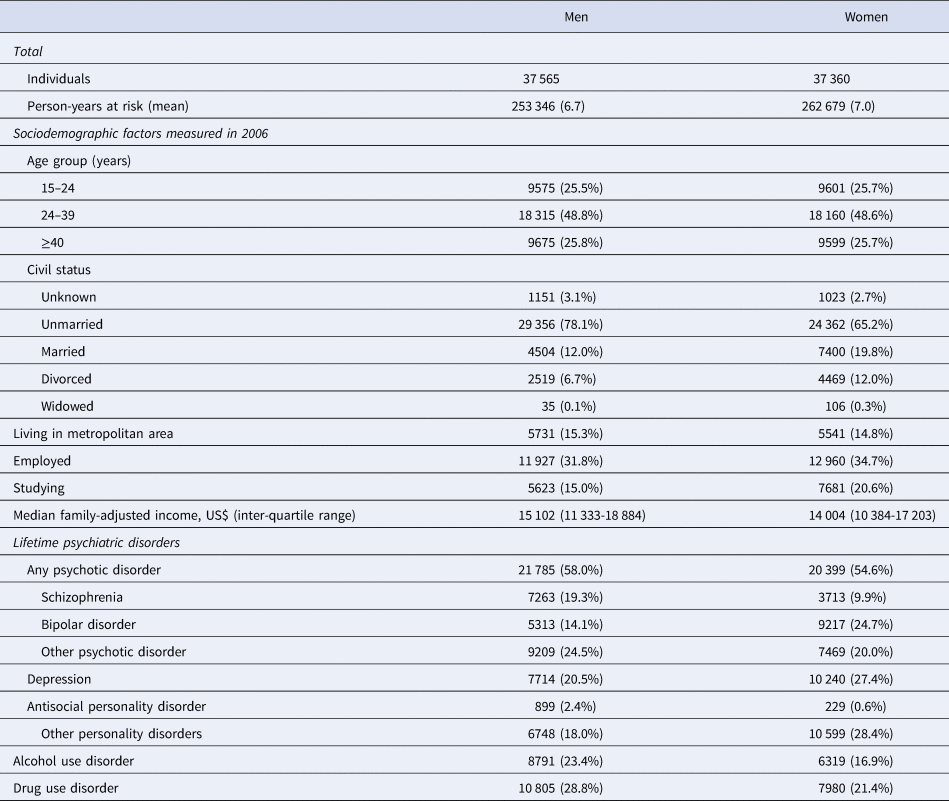The image size is (949, 801).
Task: Click the Alcohol use disorder label
Action: click(72, 760)
